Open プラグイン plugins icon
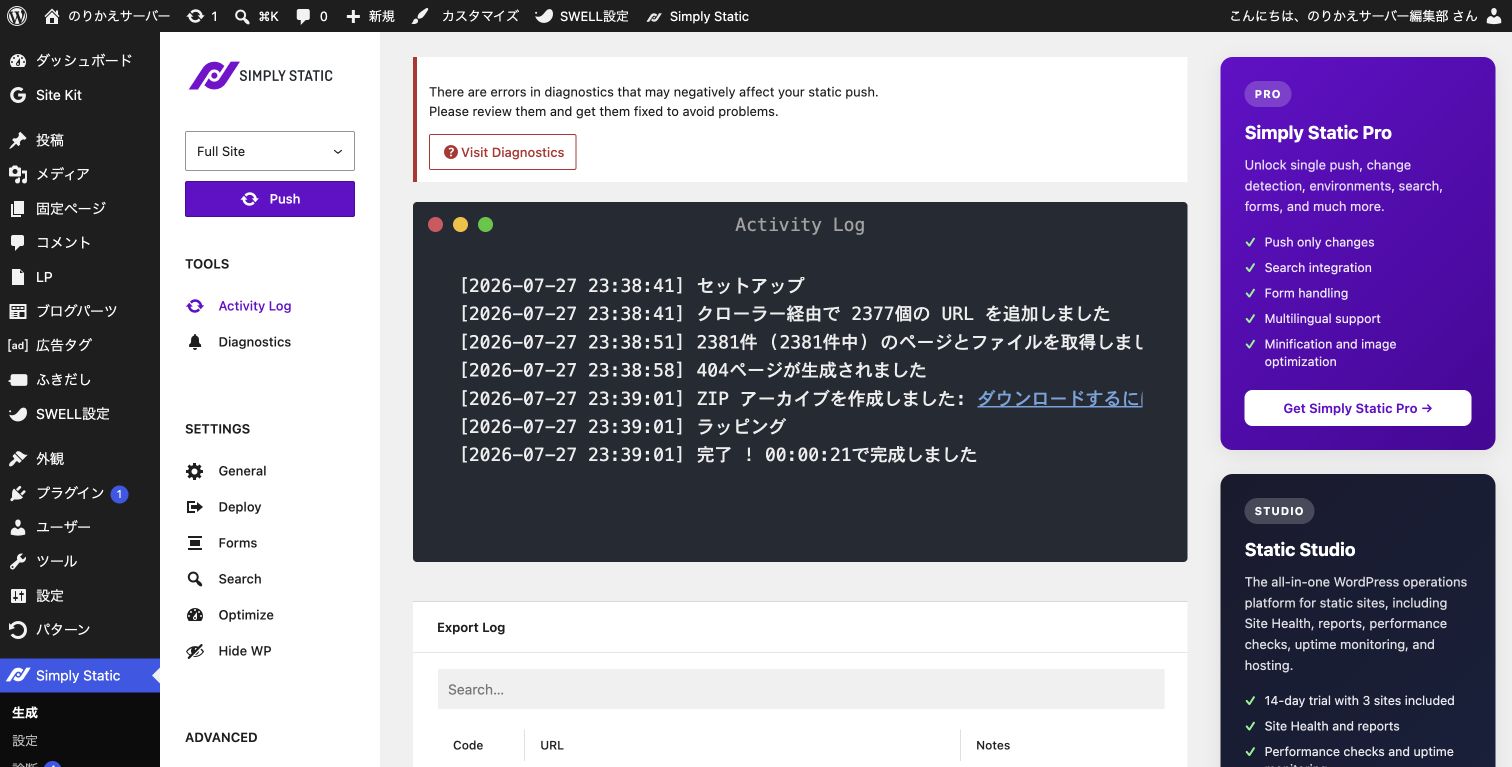This screenshot has width=1512, height=767. coord(18,493)
